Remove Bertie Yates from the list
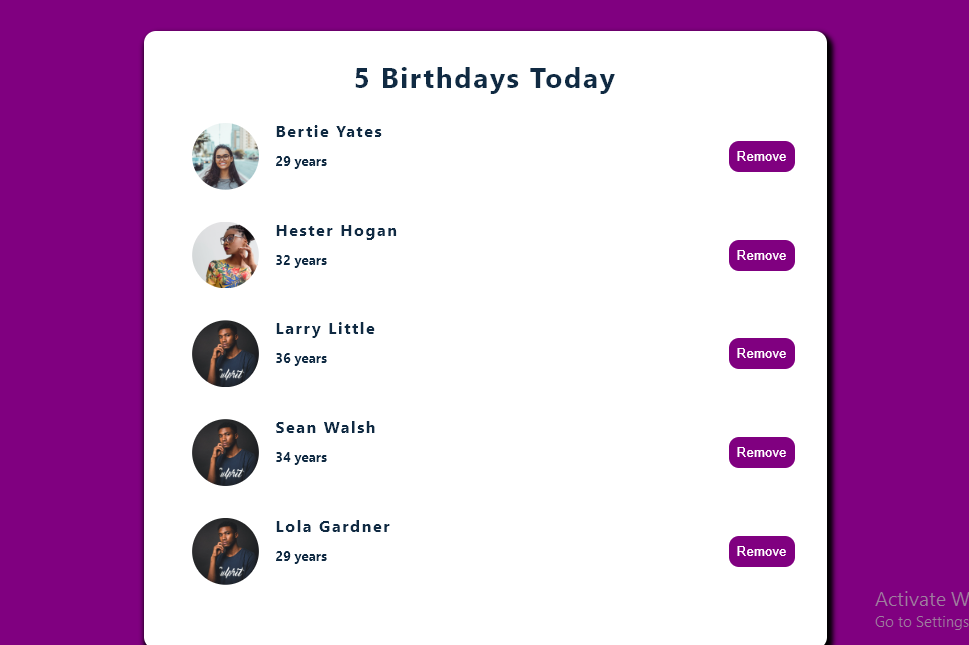This screenshot has width=969, height=645. [x=761, y=156]
